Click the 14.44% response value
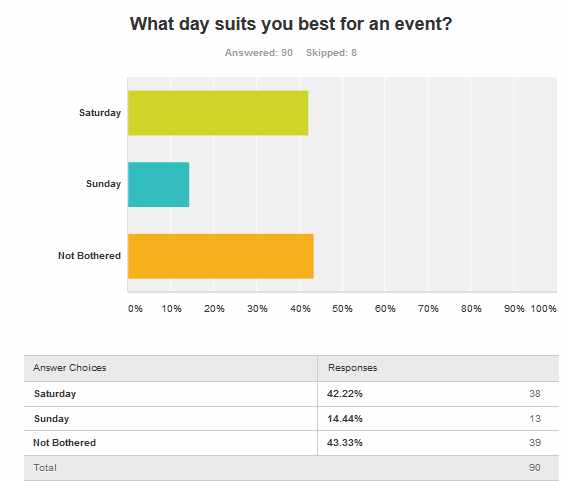The height and width of the screenshot is (481, 564). point(345,419)
